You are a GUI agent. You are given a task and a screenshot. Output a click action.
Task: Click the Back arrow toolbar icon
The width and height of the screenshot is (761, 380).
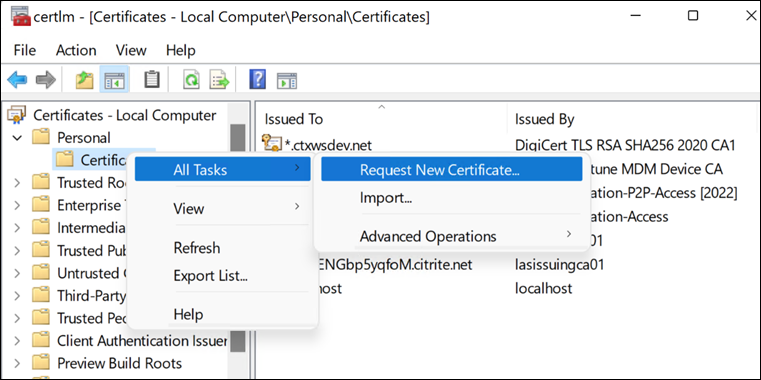click(17, 80)
